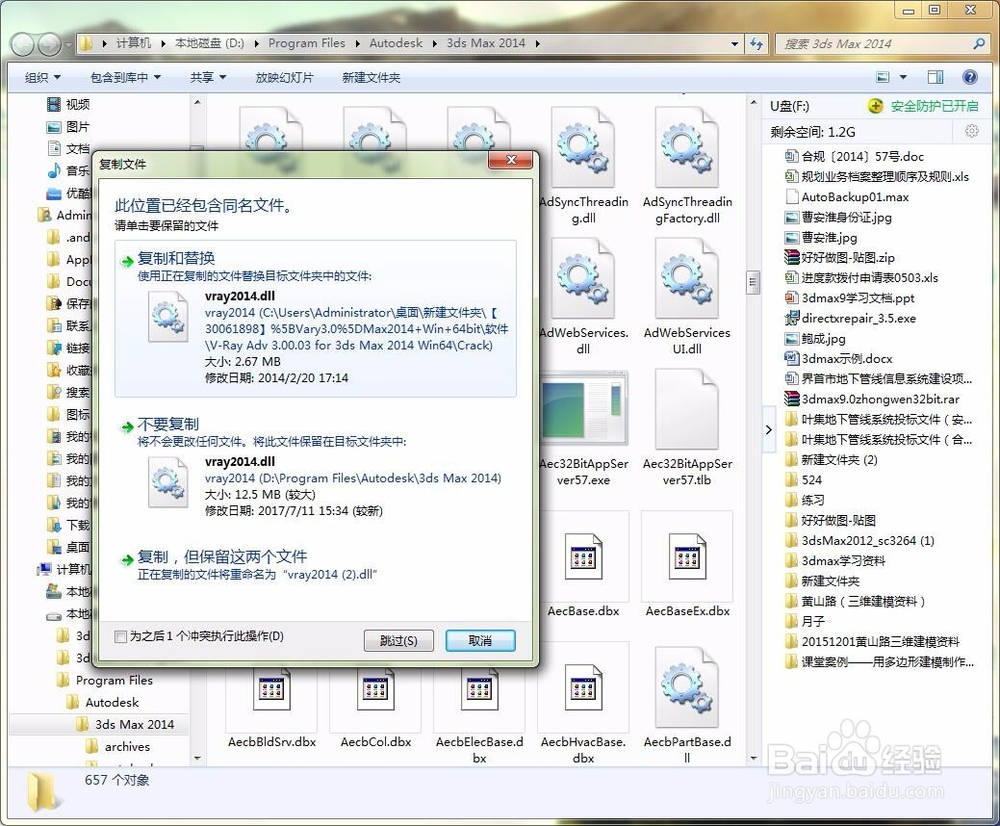Select Program Files in navigation tree
Viewport: 1000px width, 826px height.
[114, 680]
